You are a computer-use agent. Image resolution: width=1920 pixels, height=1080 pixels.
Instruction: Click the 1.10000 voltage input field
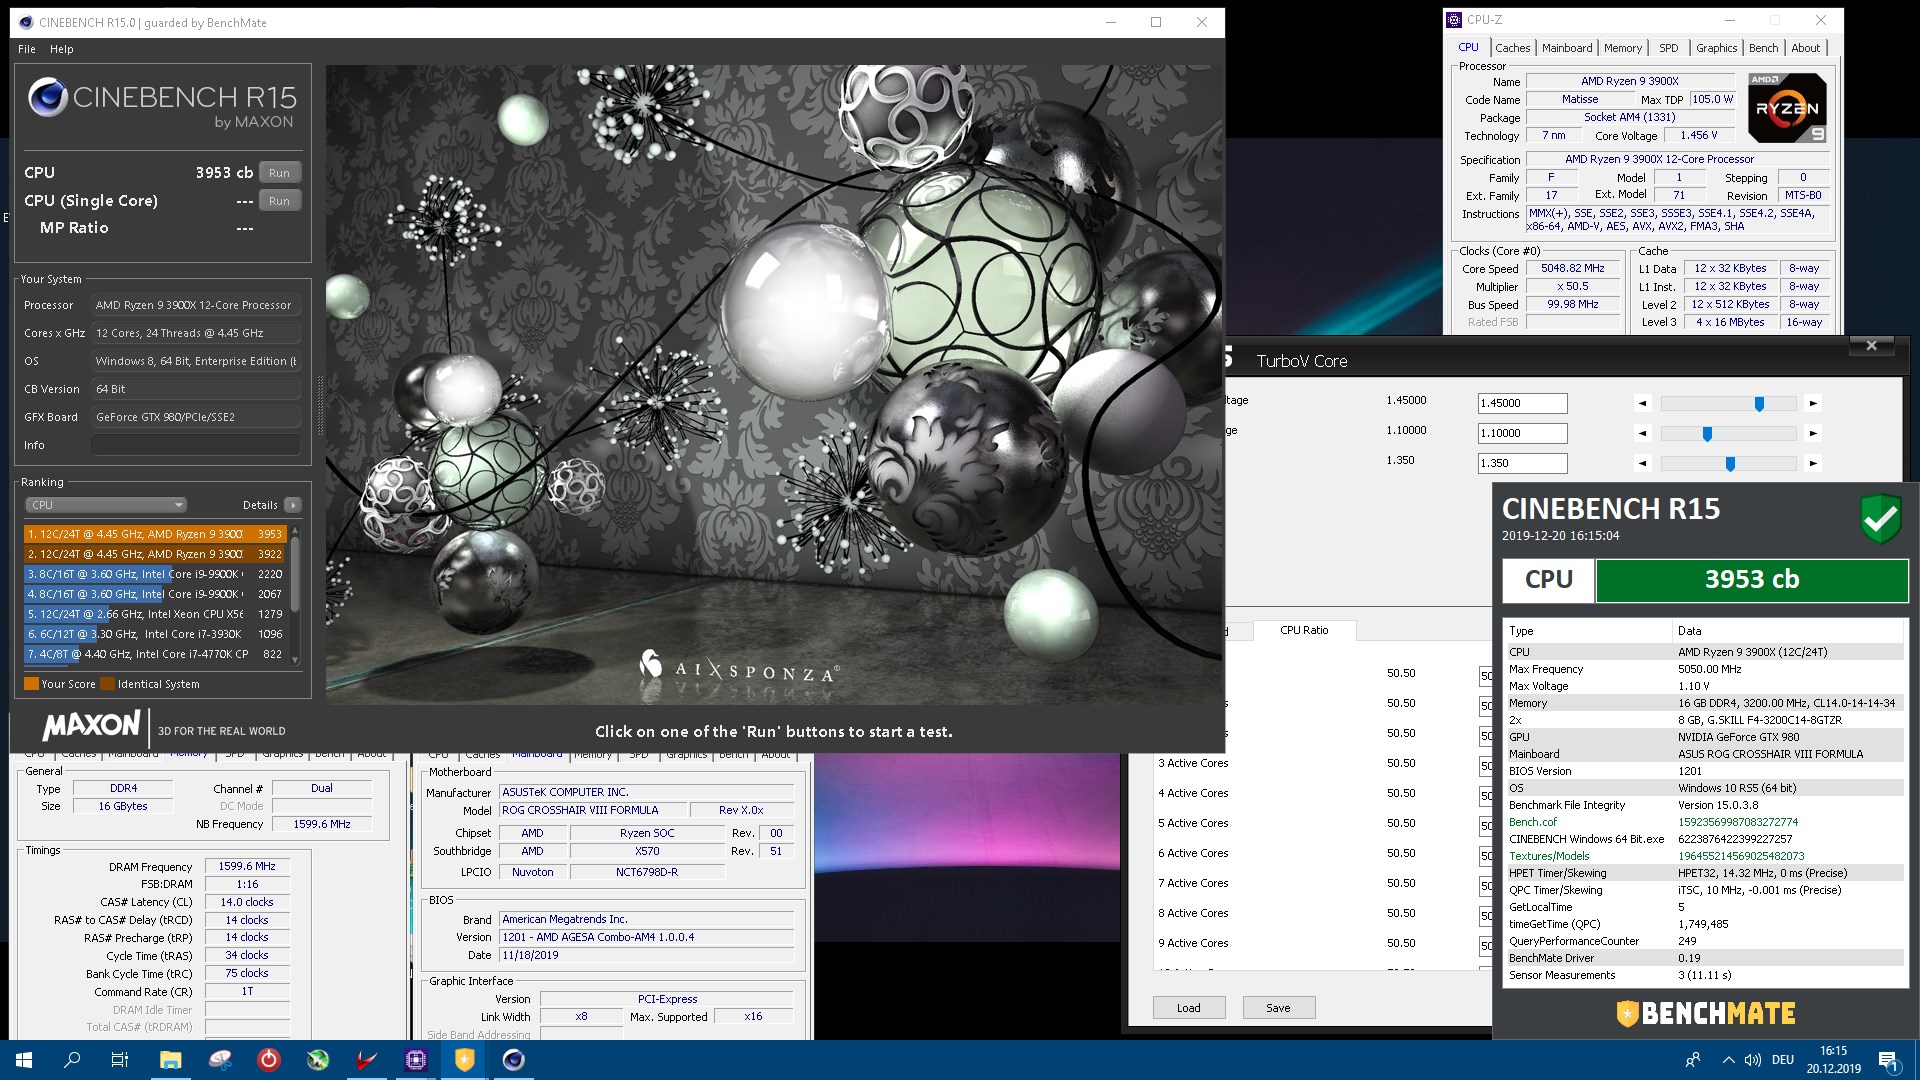click(x=1523, y=434)
